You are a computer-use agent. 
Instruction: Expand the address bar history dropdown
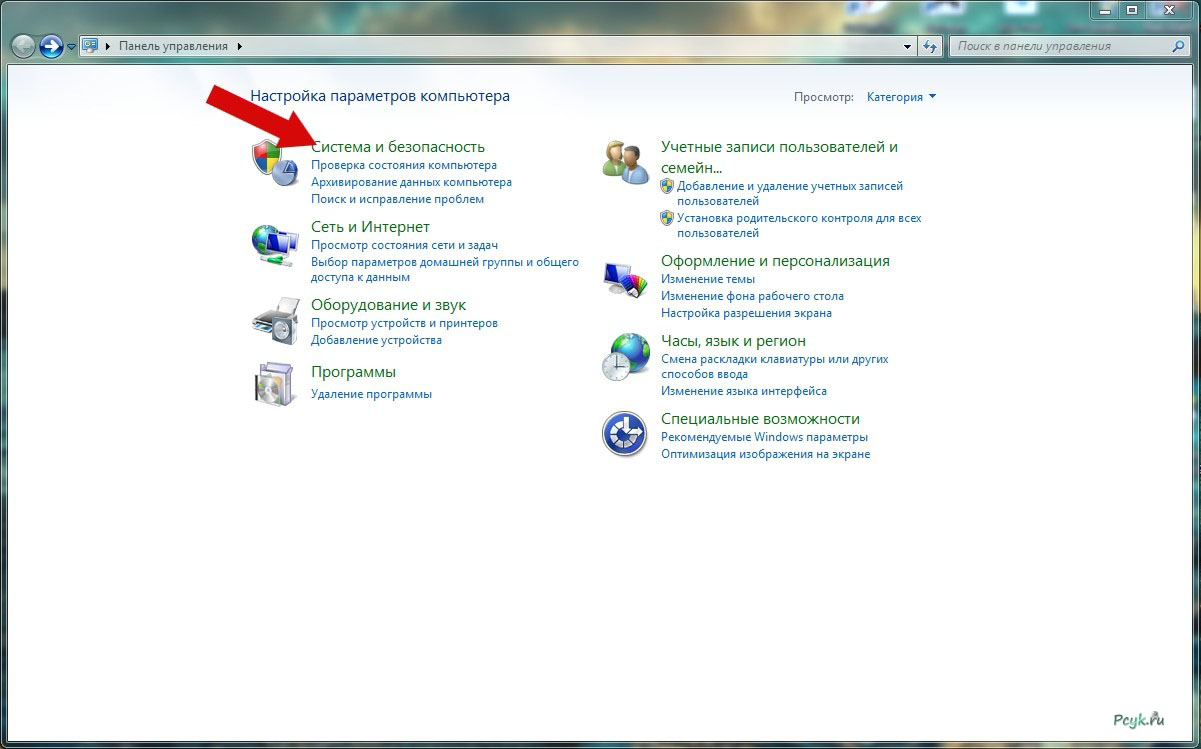click(x=908, y=46)
